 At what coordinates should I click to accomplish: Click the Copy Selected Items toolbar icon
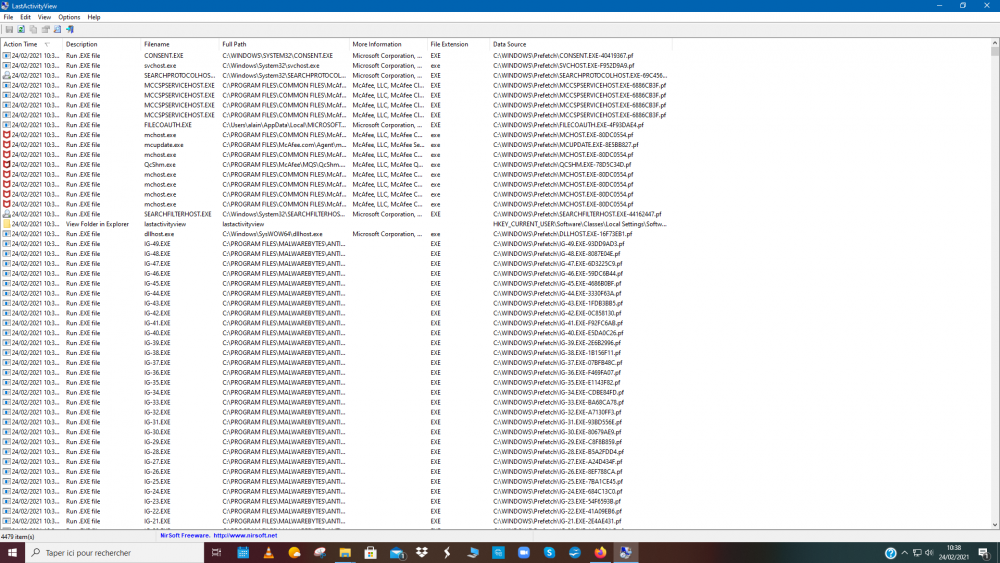pos(33,29)
